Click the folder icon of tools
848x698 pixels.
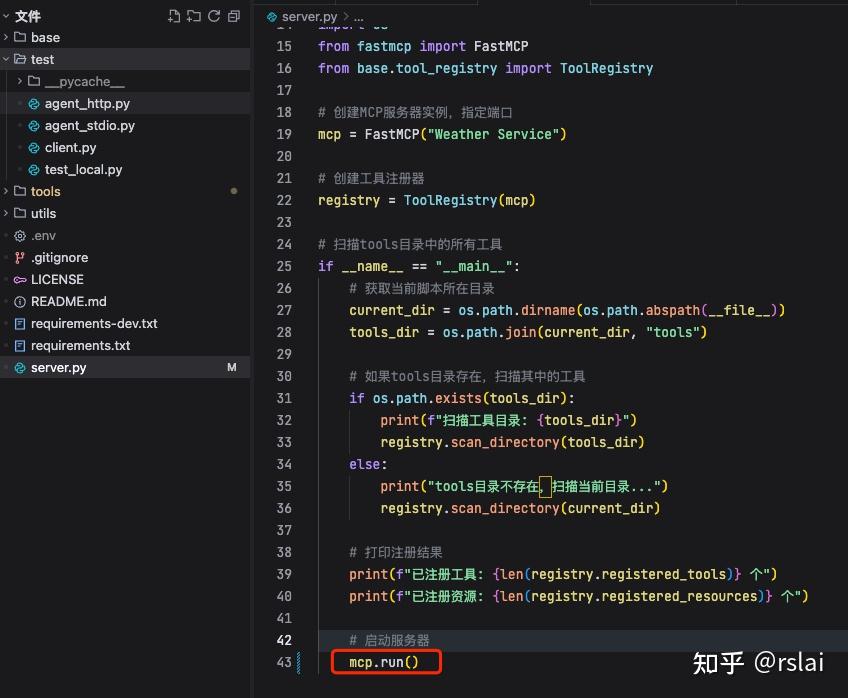[x=20, y=190]
